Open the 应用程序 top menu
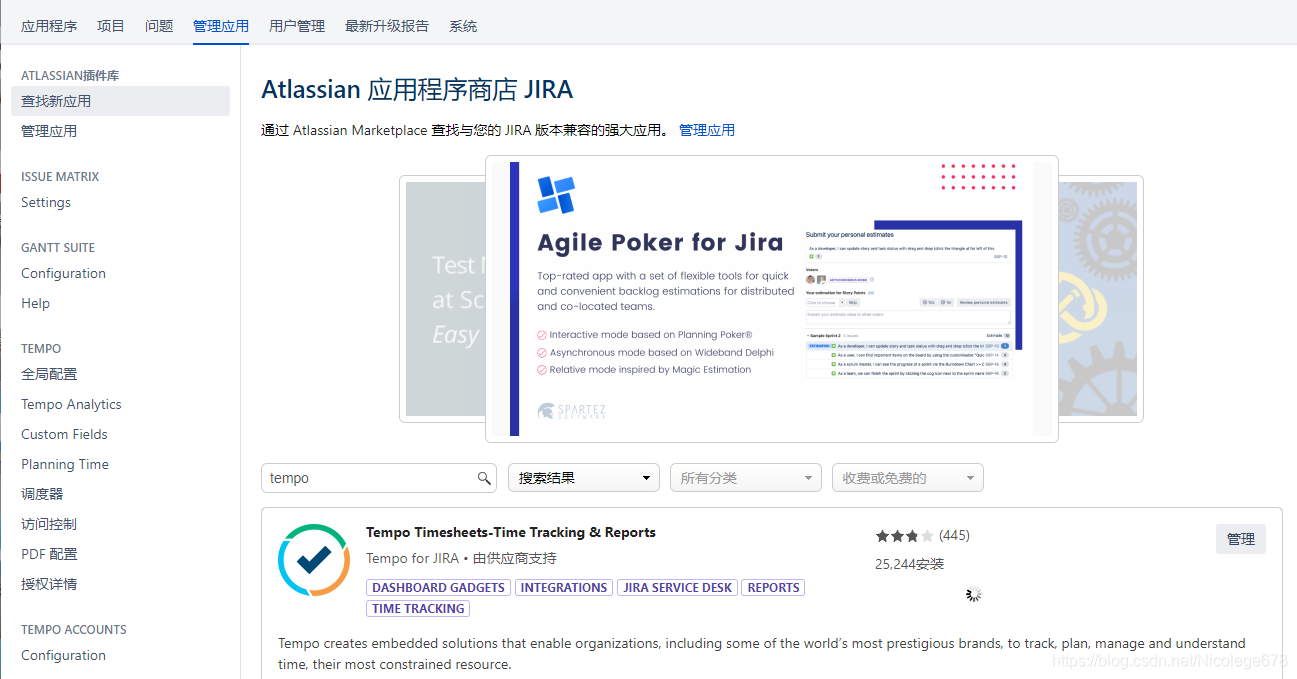The width and height of the screenshot is (1297, 679). [x=49, y=26]
